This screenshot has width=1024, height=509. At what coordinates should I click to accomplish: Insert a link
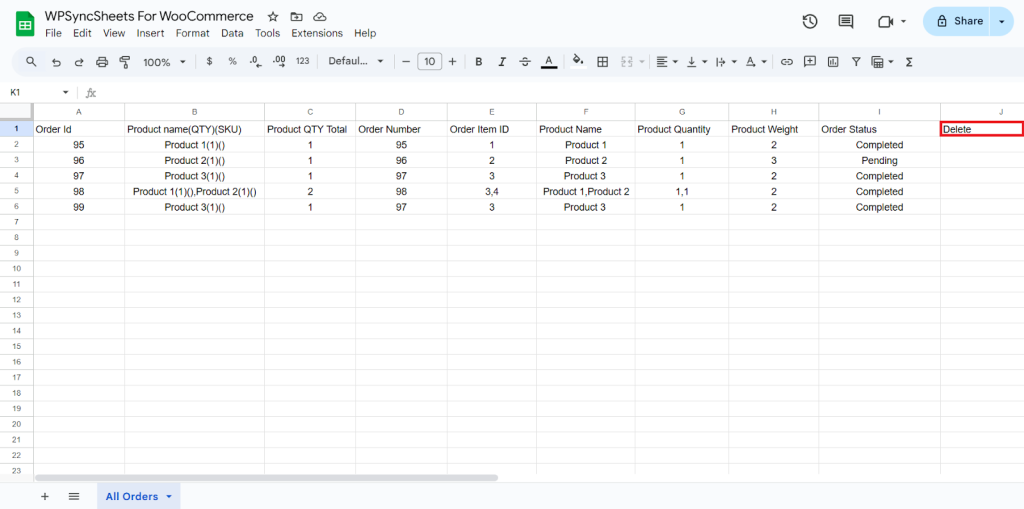pos(787,62)
